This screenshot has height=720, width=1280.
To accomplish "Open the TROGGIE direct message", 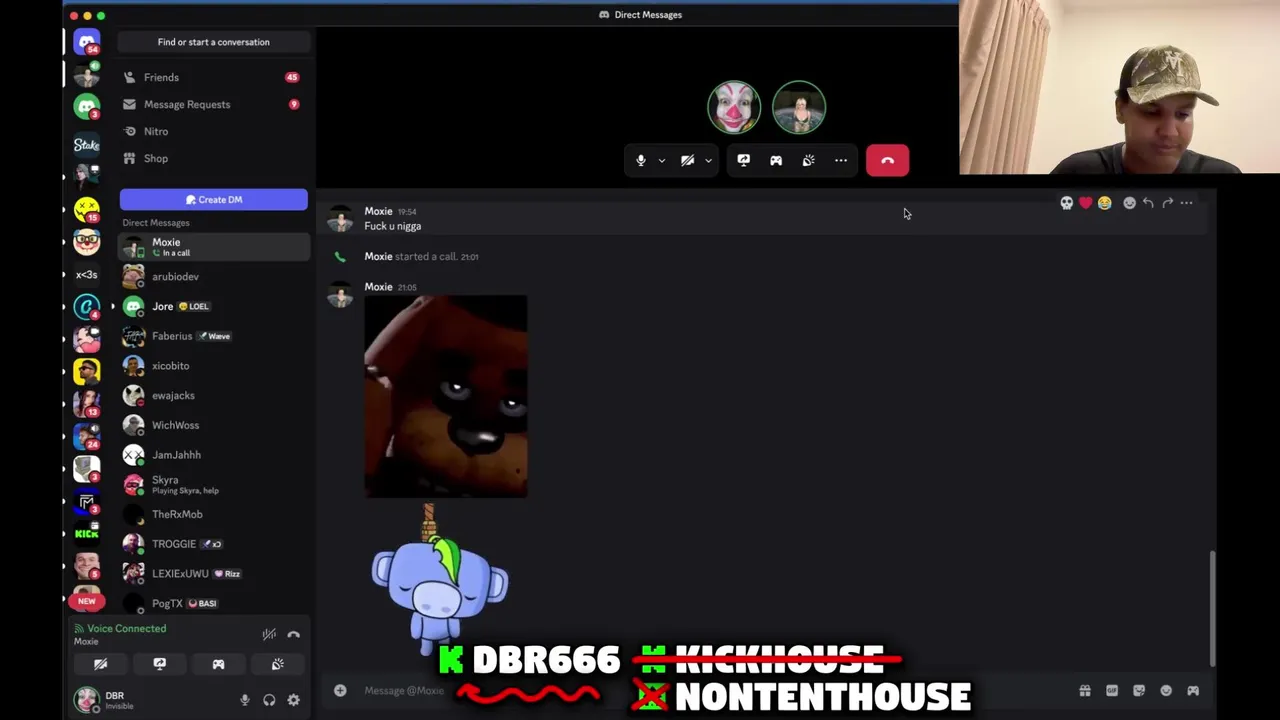I will 213,544.
